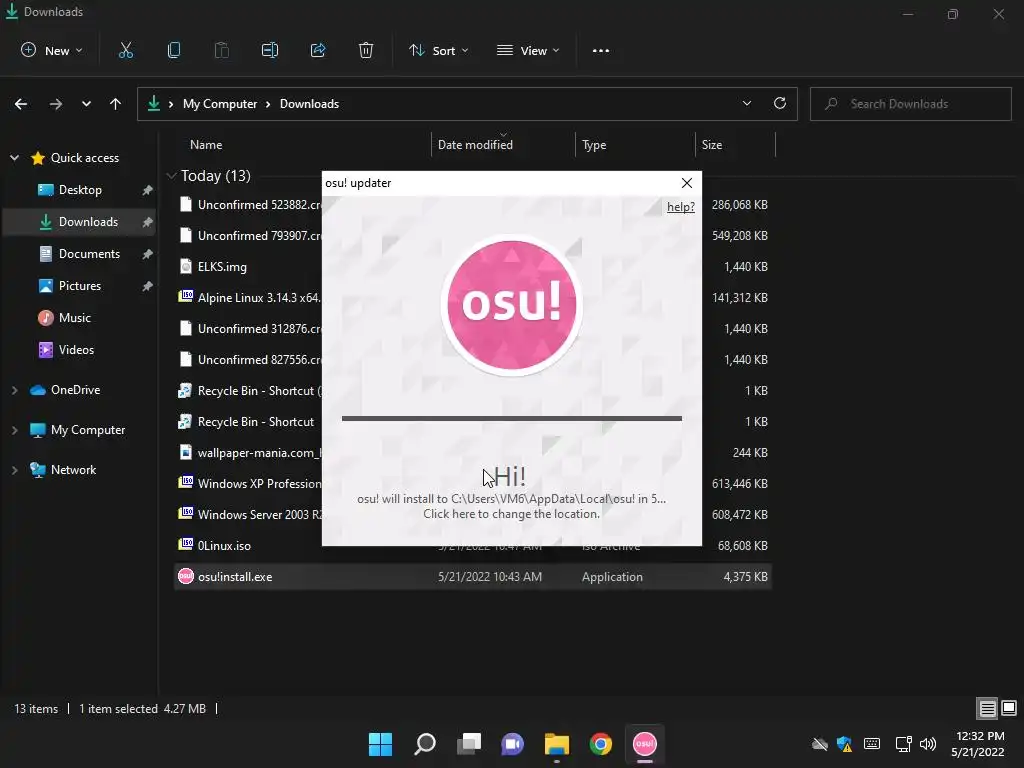Refresh the Downloads folder view
The width and height of the screenshot is (1024, 768).
[x=780, y=103]
